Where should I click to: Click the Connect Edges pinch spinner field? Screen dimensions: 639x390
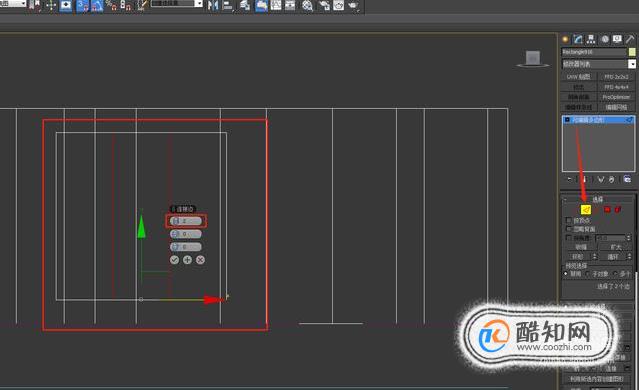coord(186,234)
